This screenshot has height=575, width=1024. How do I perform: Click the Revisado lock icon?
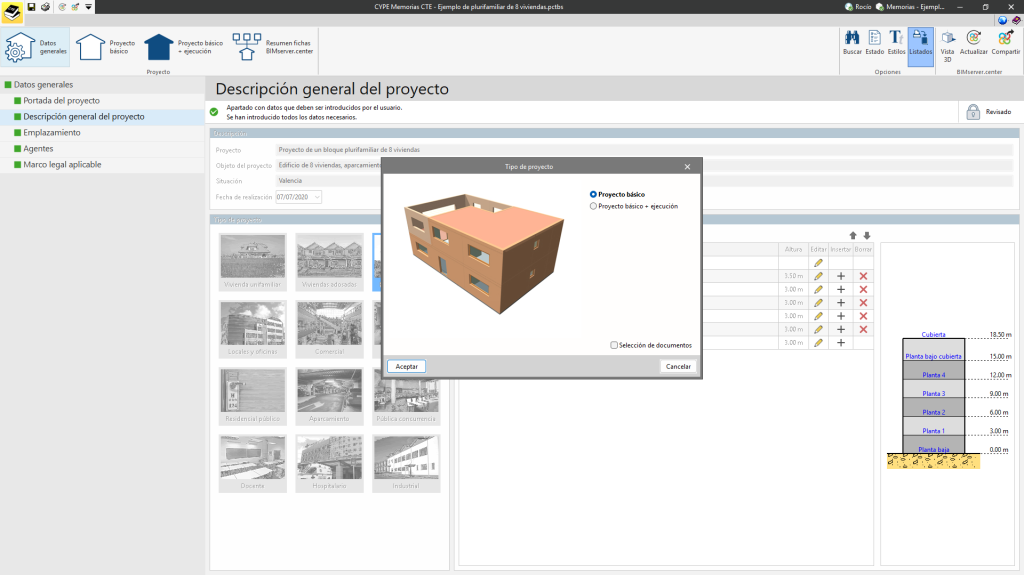pos(973,112)
